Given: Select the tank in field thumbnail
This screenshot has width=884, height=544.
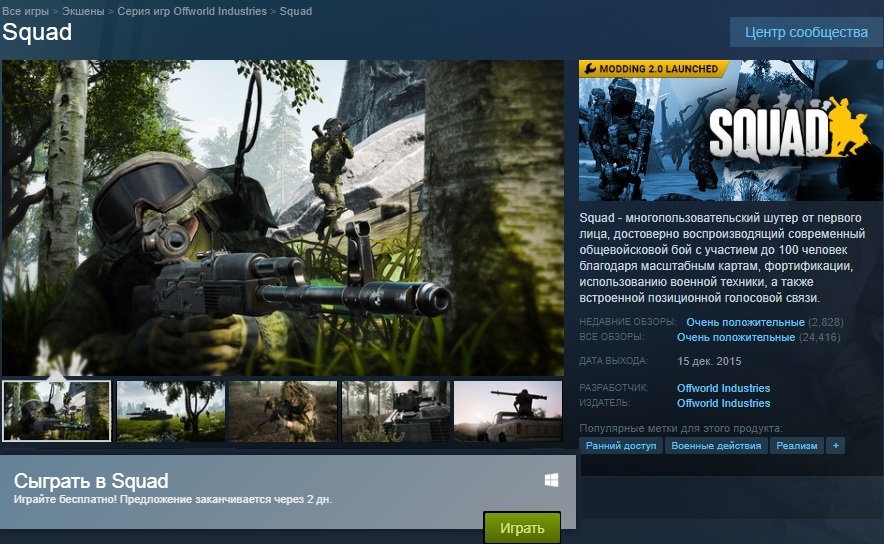Looking at the screenshot, I should (170, 411).
